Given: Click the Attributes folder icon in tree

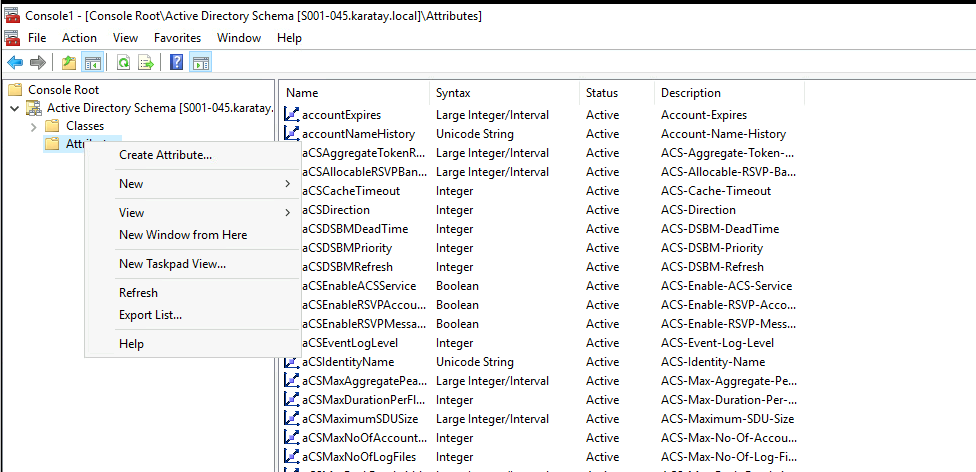Looking at the screenshot, I should click(52, 144).
